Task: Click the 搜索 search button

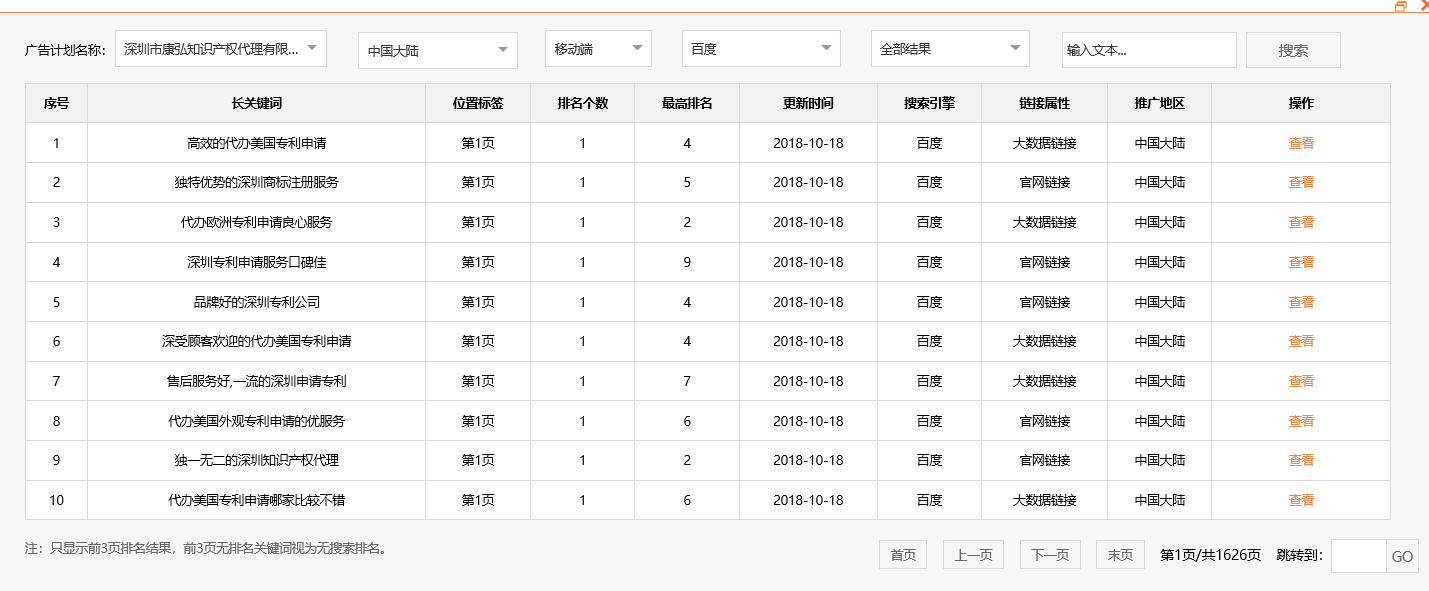Action: 1292,49
